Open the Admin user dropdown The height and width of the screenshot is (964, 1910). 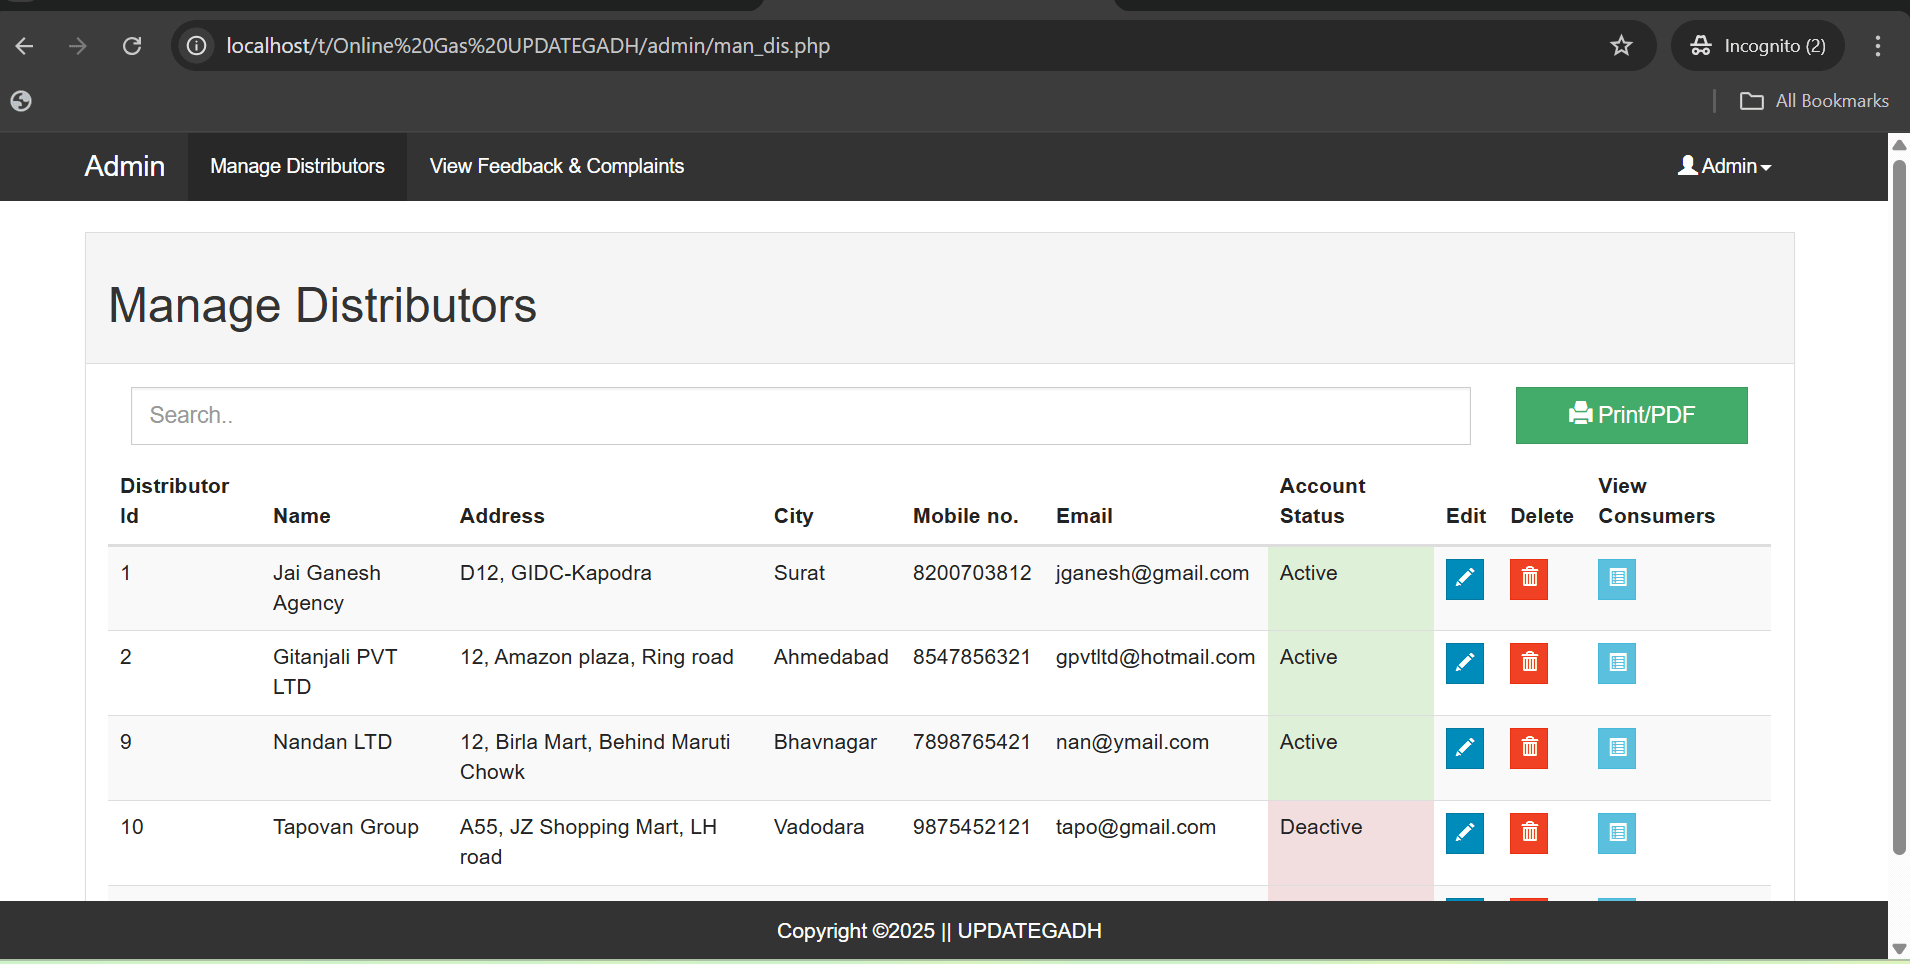(x=1724, y=166)
